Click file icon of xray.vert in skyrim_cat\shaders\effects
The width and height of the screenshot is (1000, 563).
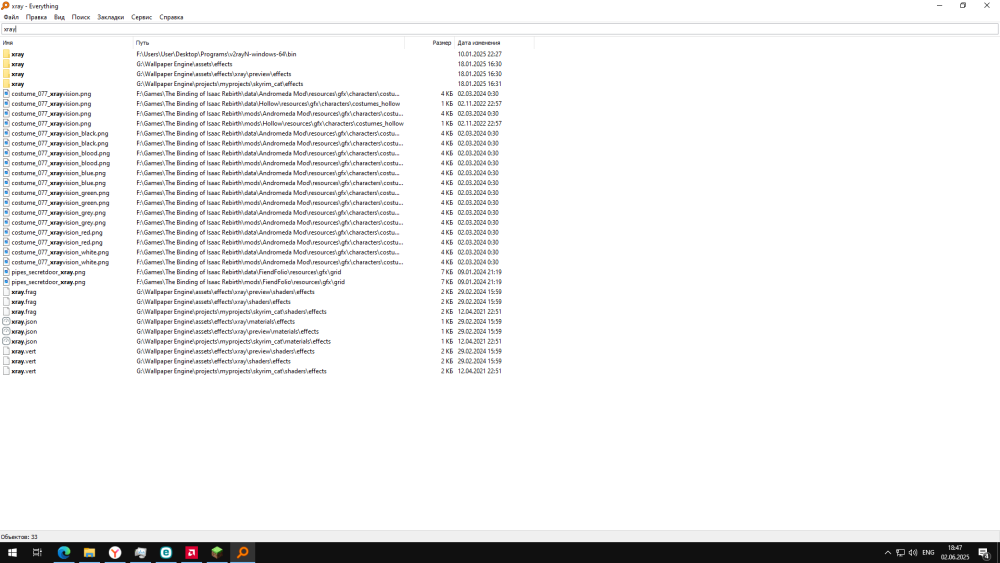pyautogui.click(x=6, y=370)
